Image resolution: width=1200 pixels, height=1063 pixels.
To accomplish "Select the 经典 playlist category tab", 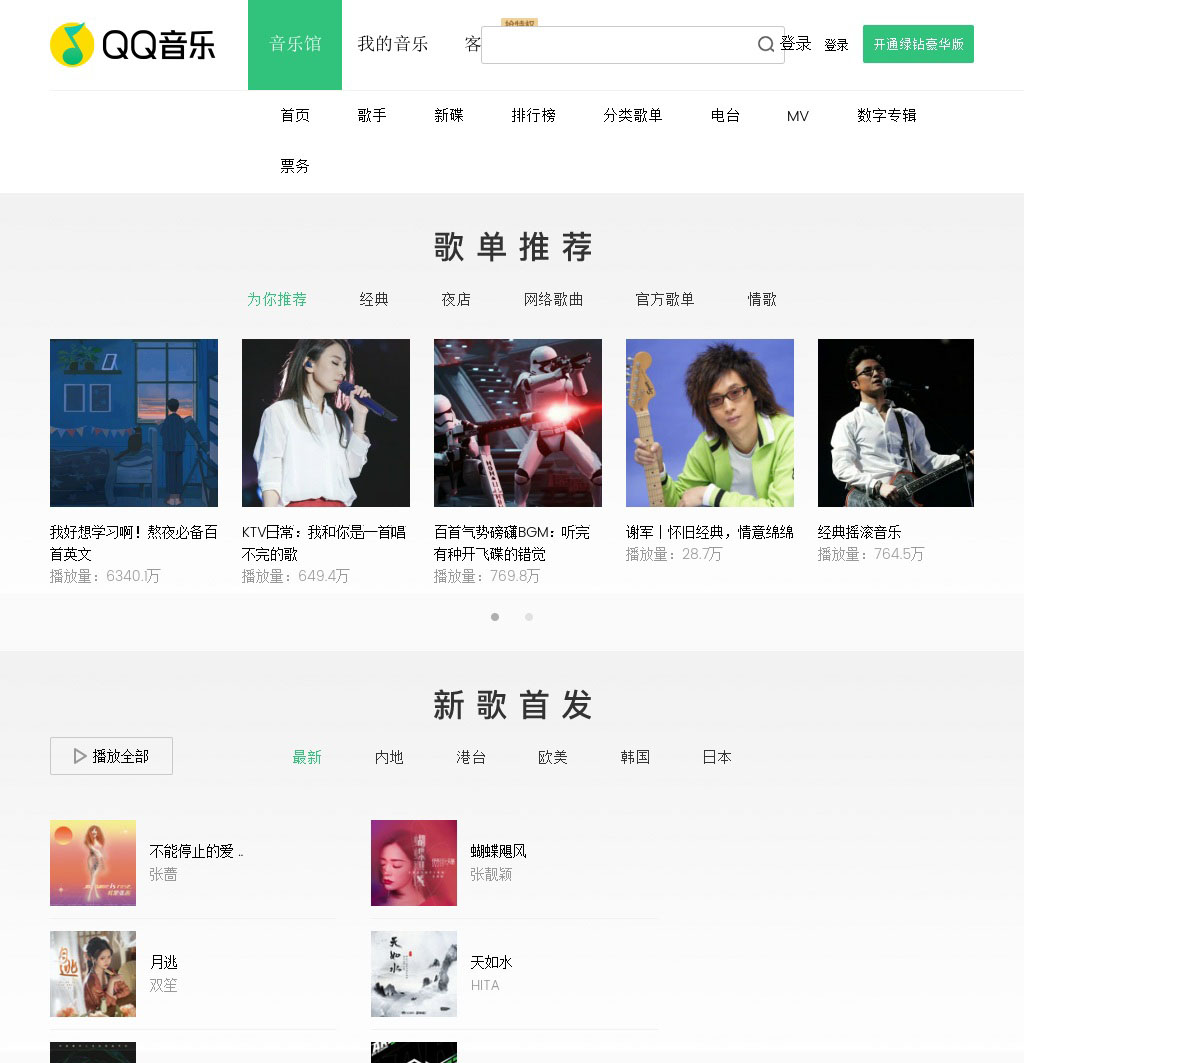I will [x=374, y=299].
